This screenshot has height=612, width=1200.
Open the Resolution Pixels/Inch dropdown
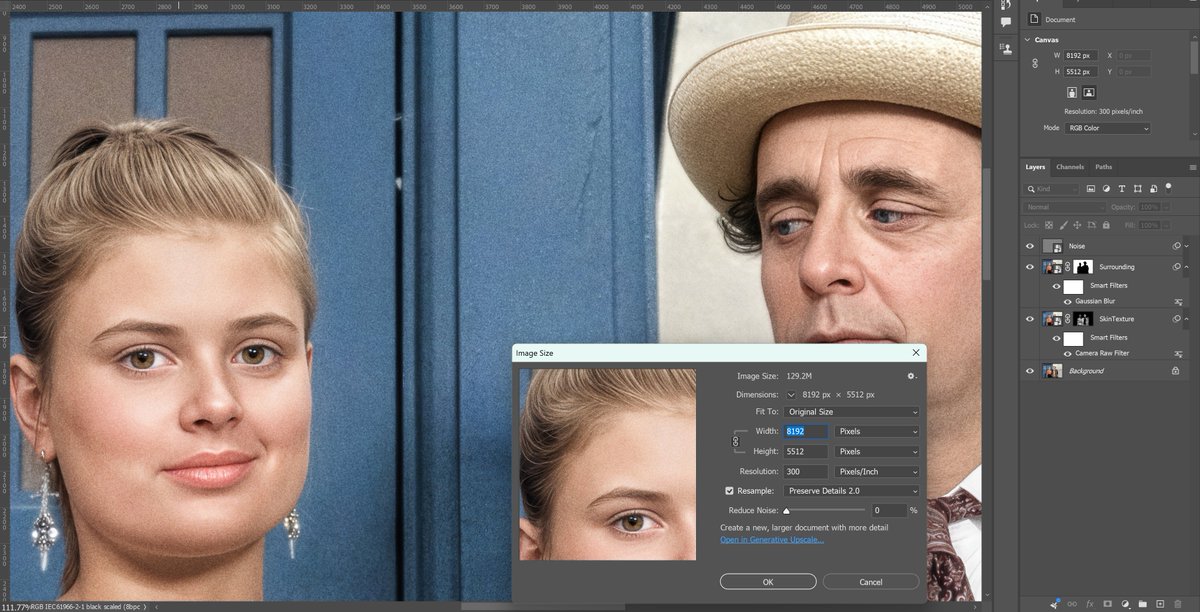tap(877, 472)
